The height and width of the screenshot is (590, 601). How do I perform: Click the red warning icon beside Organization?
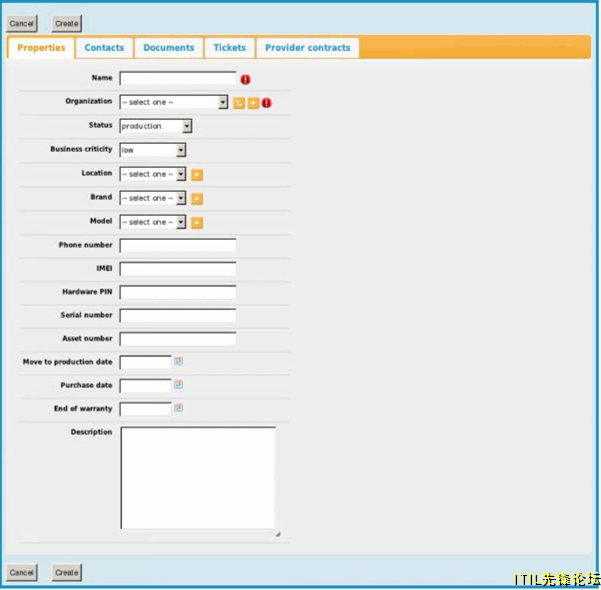pos(266,103)
